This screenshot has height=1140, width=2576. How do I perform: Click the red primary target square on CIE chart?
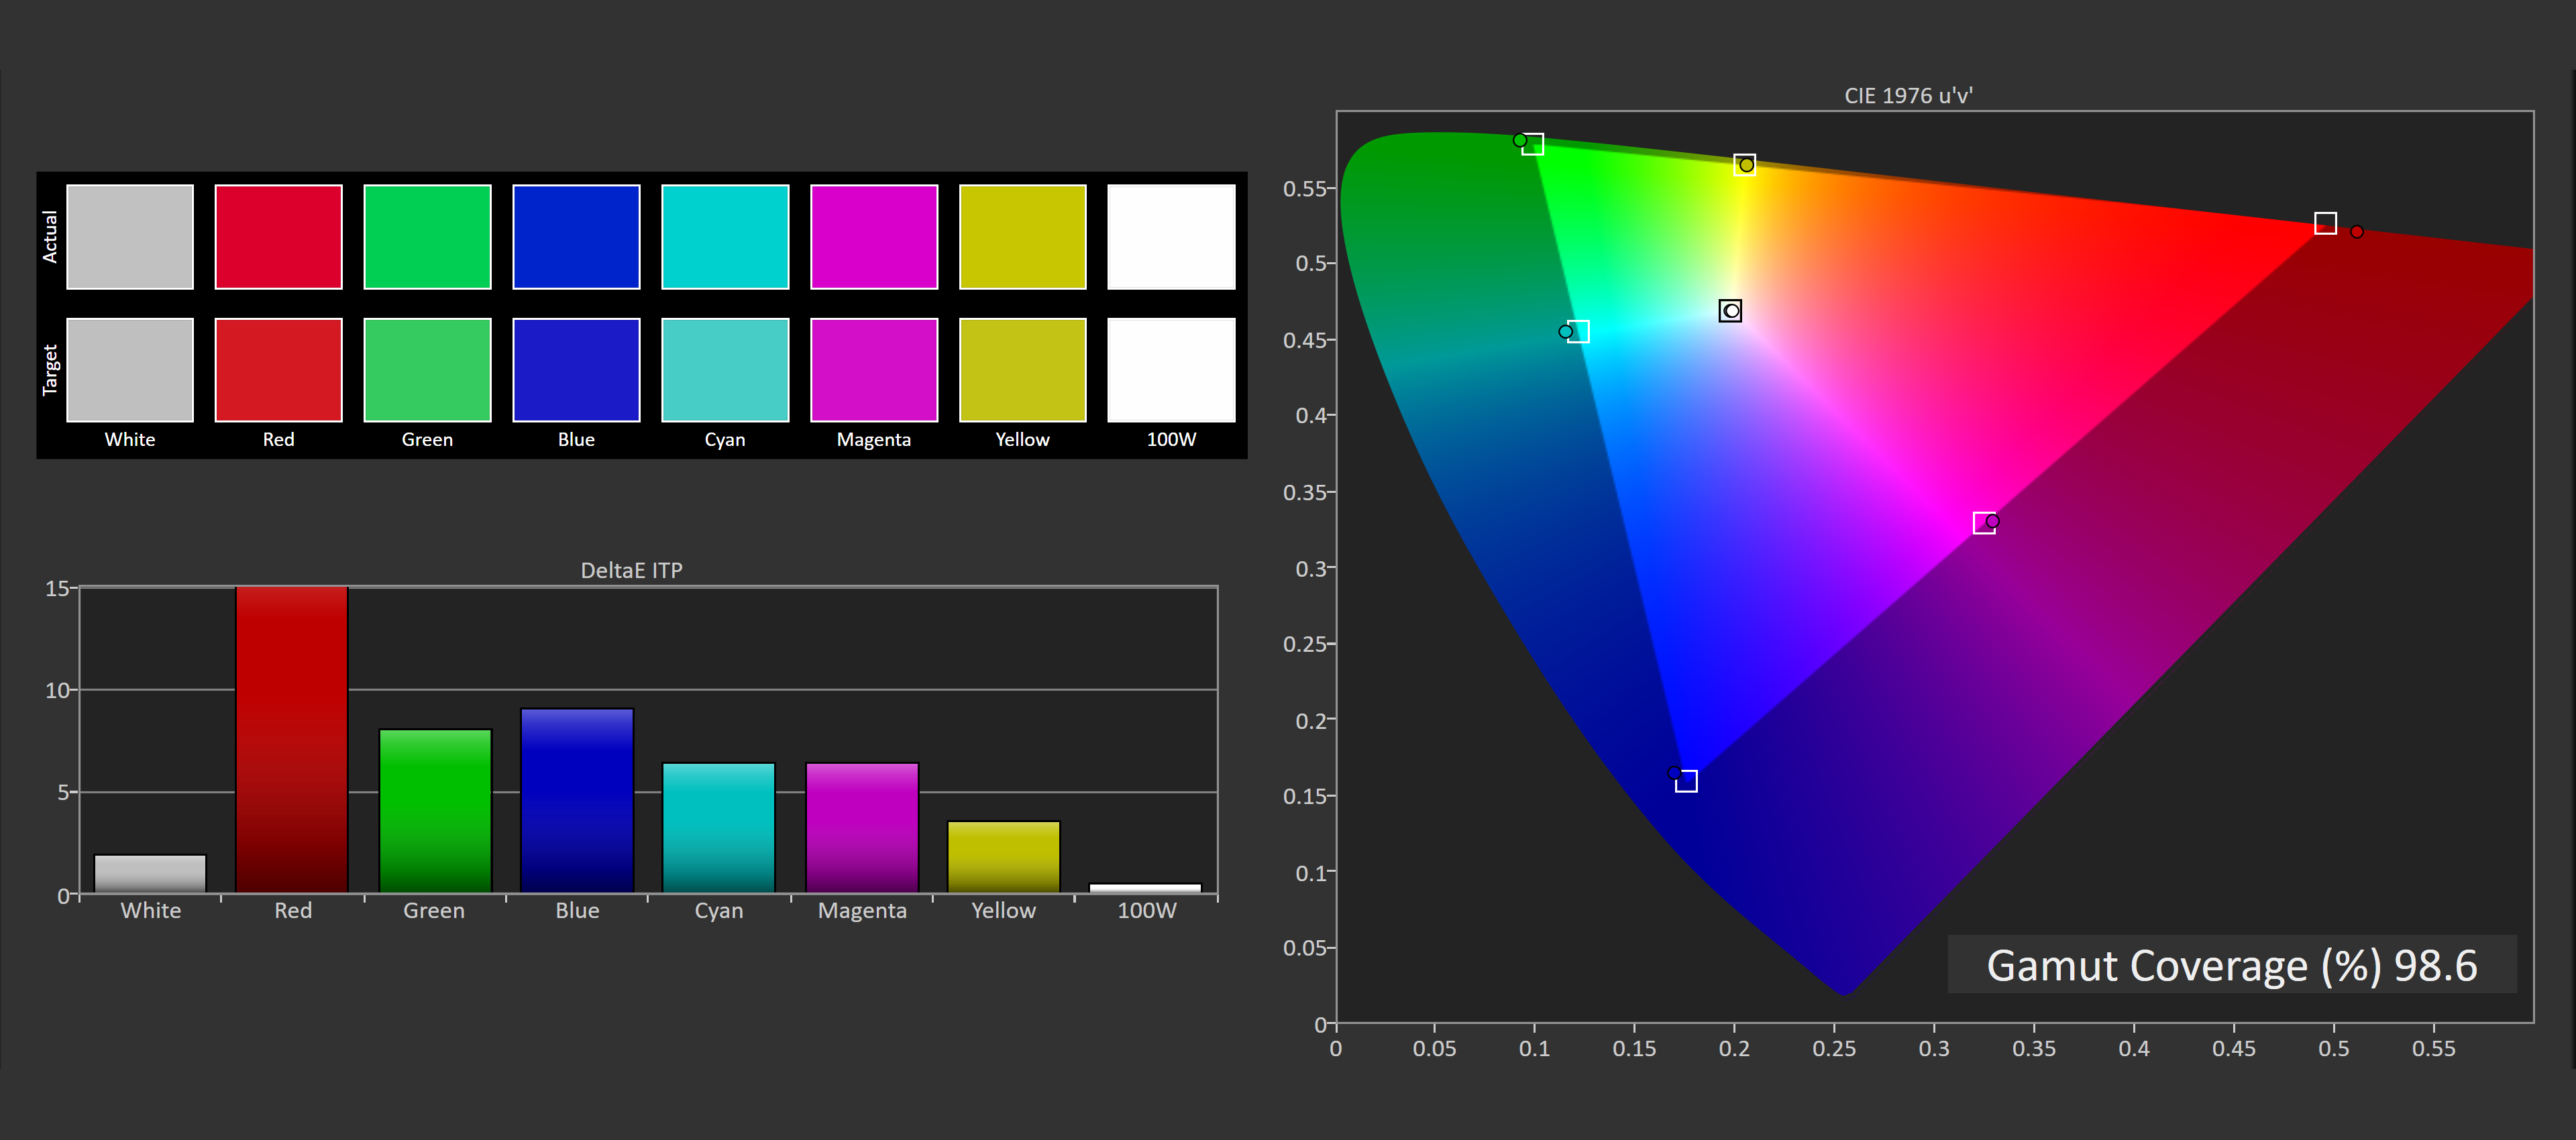[2326, 223]
